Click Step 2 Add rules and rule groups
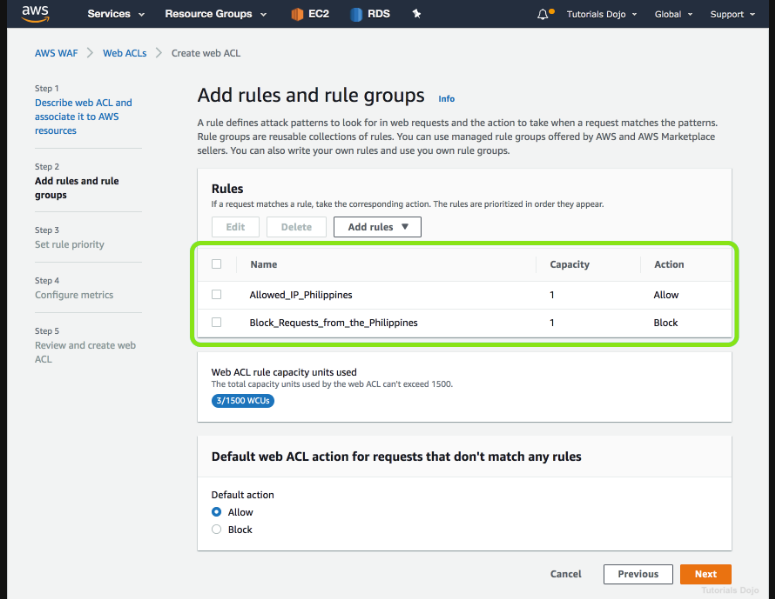Screen dimensions: 775x599 click(x=77, y=188)
